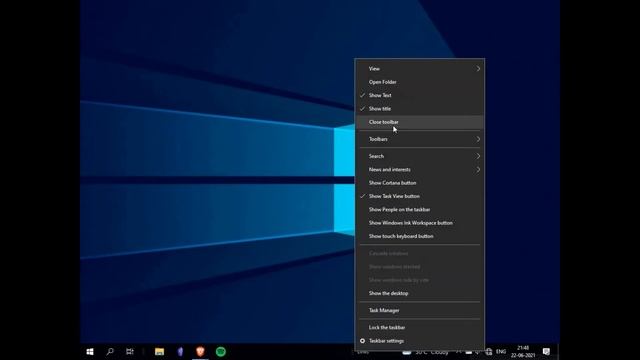
Task: Select Close toolbar menu entry
Action: click(x=420, y=122)
